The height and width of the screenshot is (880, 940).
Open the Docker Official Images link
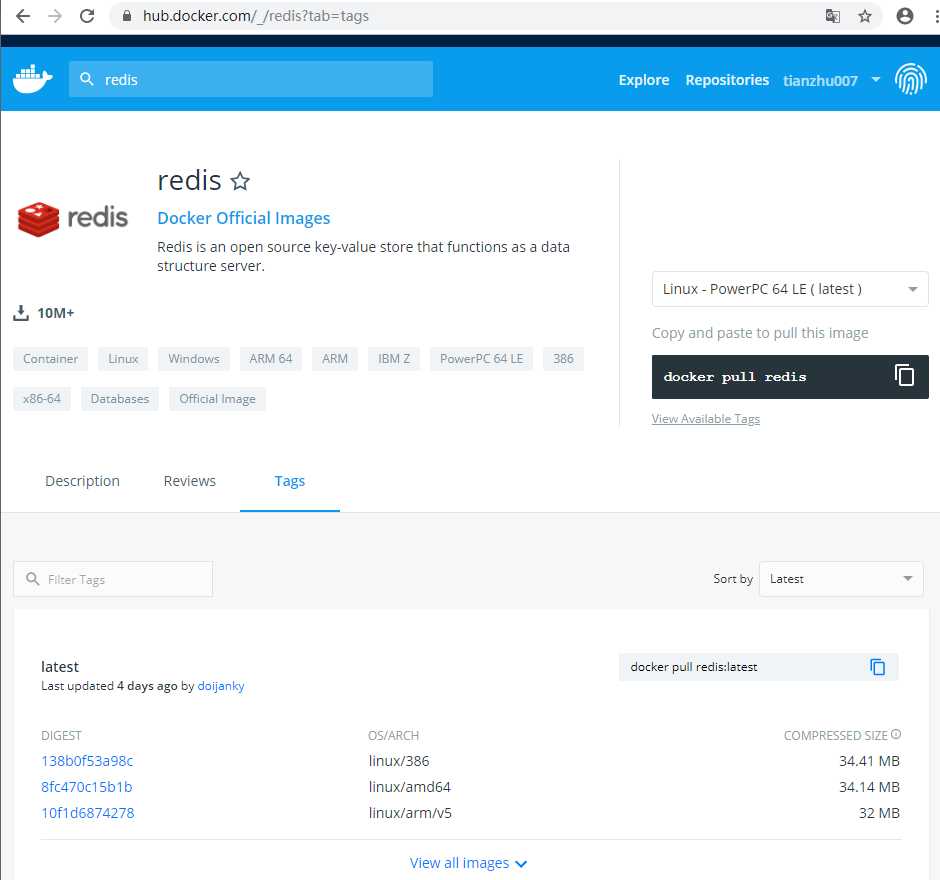[x=243, y=218]
